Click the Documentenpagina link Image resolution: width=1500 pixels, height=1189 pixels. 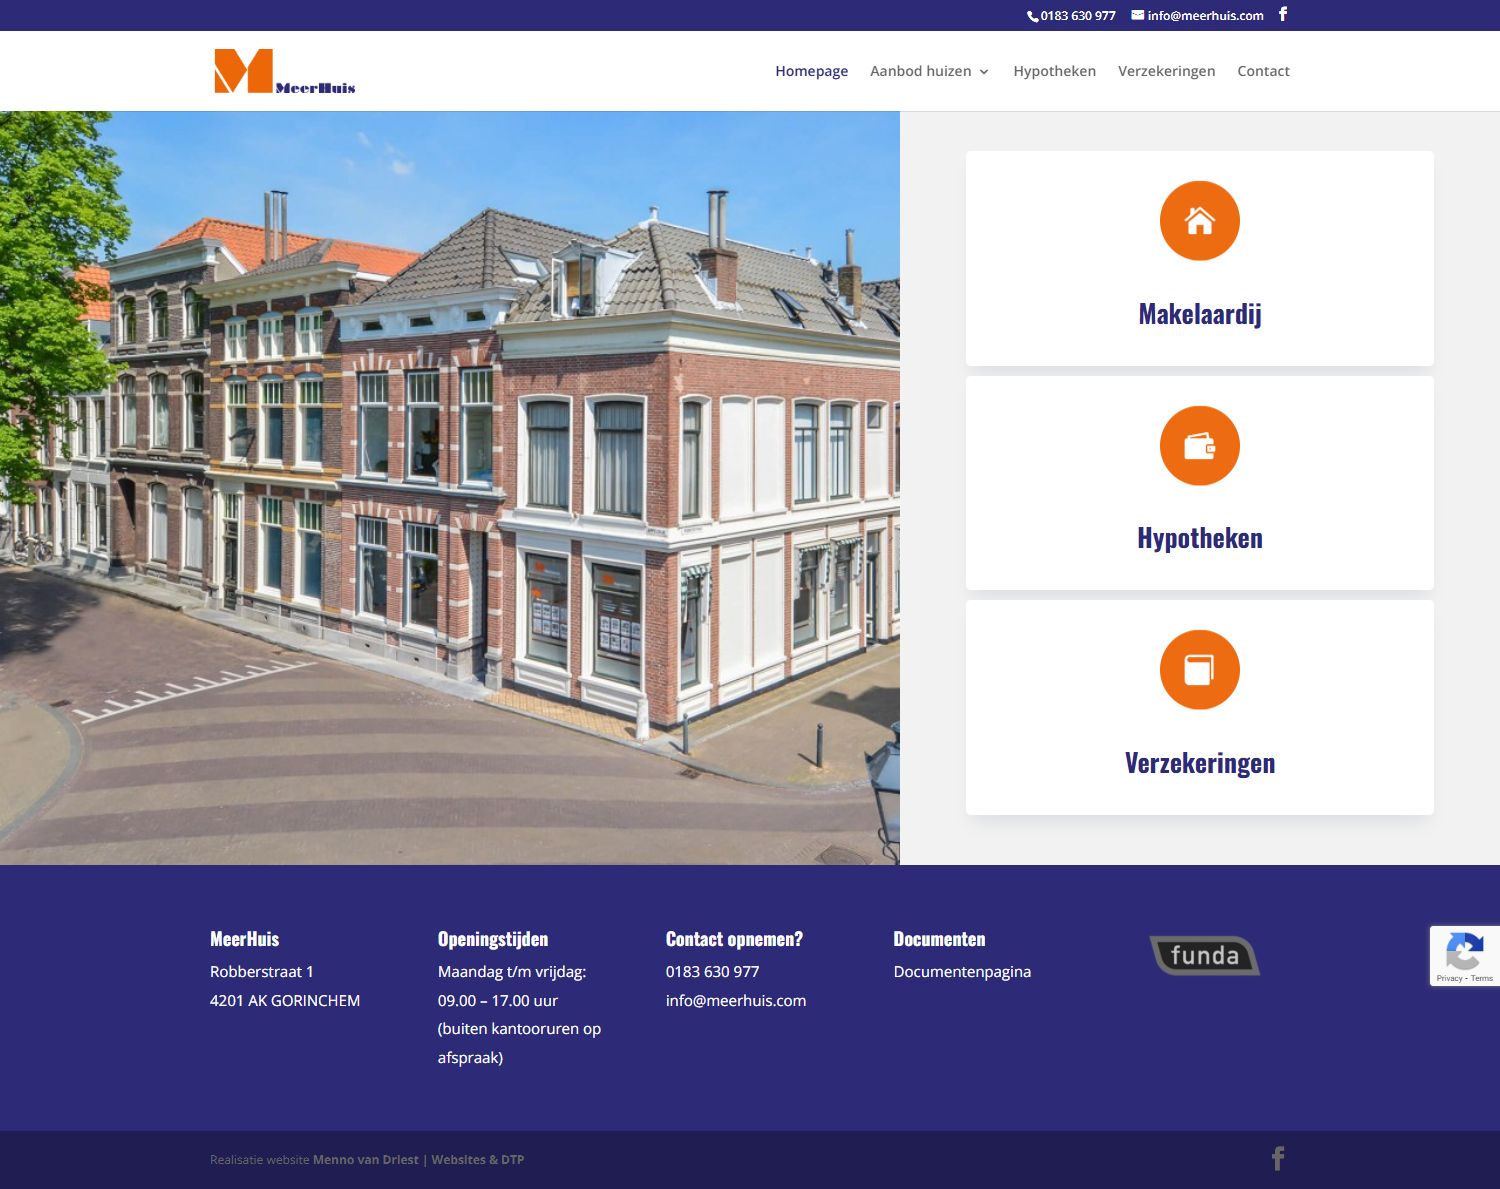[x=962, y=971]
